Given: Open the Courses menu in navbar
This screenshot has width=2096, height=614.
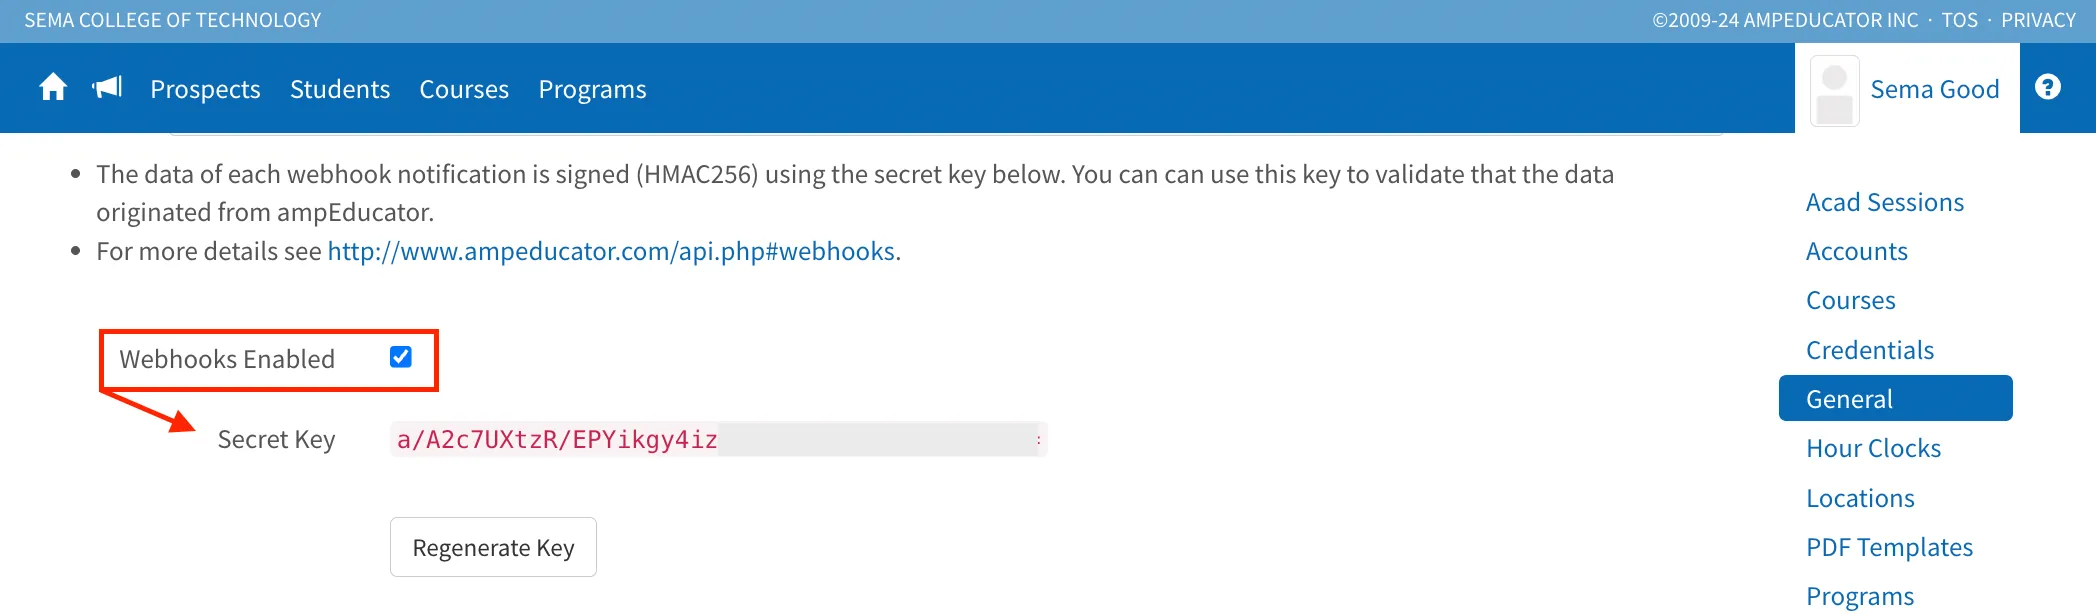Looking at the screenshot, I should [464, 89].
